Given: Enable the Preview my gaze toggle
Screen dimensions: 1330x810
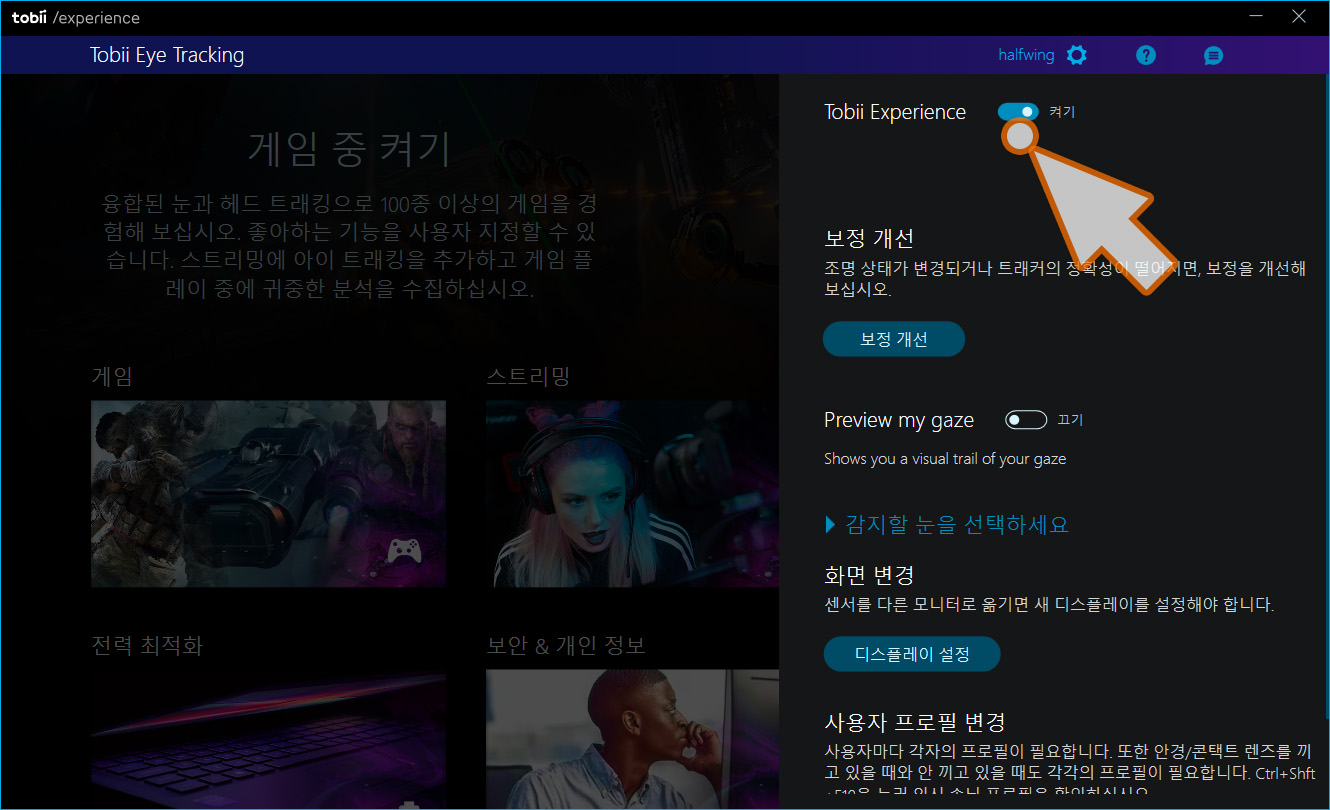Looking at the screenshot, I should pyautogui.click(x=1026, y=420).
